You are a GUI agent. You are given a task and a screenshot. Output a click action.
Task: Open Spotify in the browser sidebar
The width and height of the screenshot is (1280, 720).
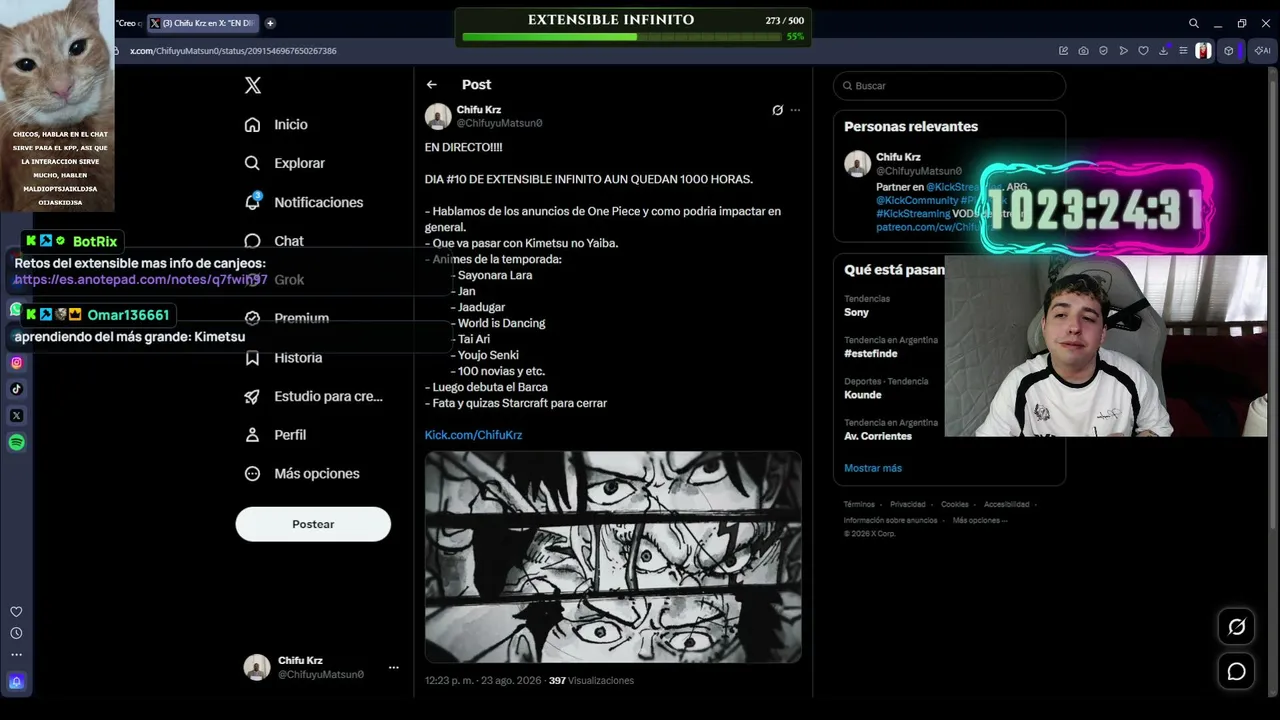tap(16, 443)
